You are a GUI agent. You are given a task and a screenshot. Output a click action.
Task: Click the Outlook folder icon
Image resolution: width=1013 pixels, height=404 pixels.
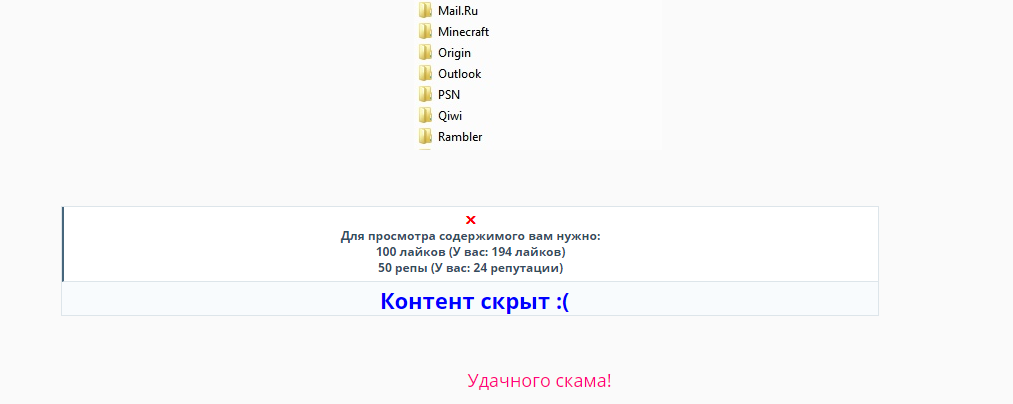click(425, 73)
